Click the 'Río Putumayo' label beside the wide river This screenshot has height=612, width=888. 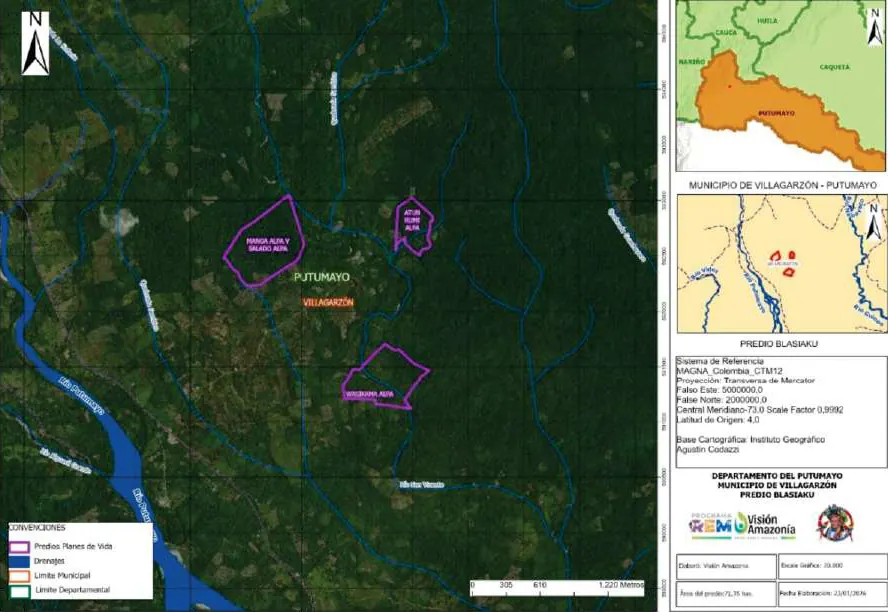point(82,395)
